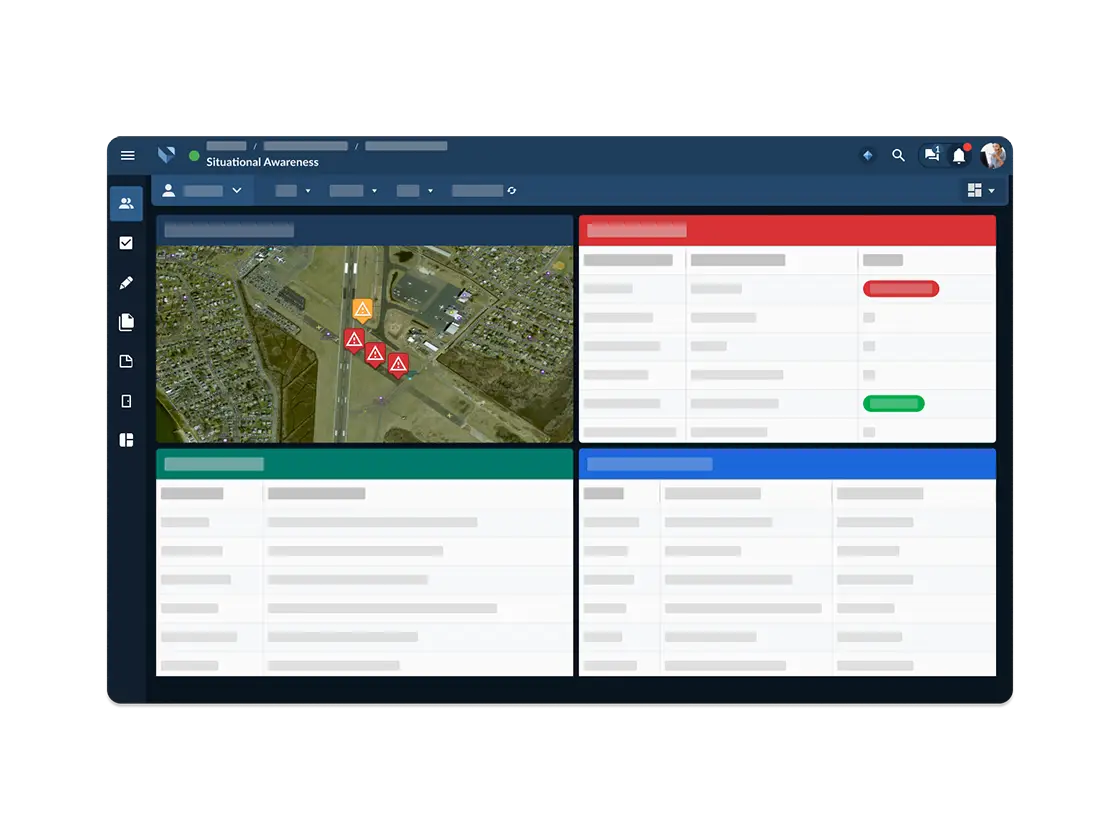Click the blue panel header bar
The height and width of the screenshot is (840, 1120).
point(787,464)
